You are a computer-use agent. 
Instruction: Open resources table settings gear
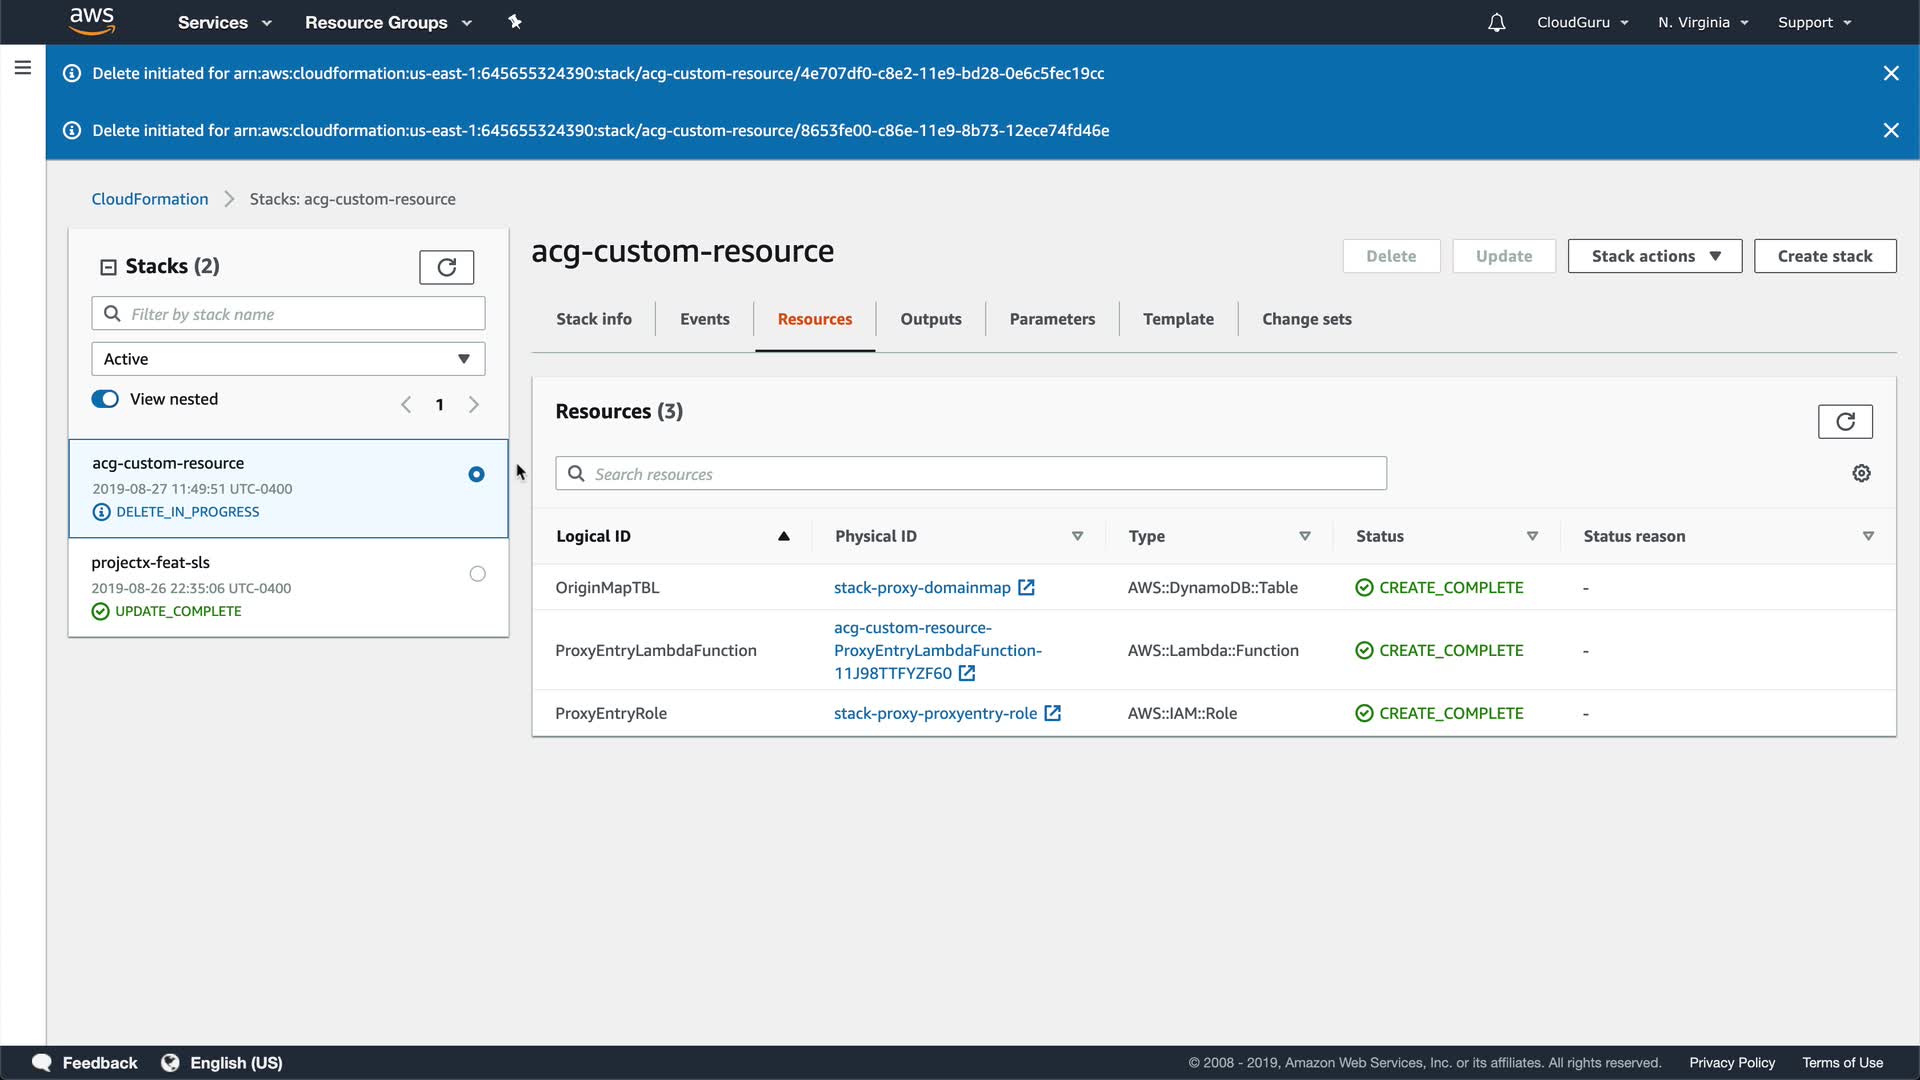click(1861, 473)
